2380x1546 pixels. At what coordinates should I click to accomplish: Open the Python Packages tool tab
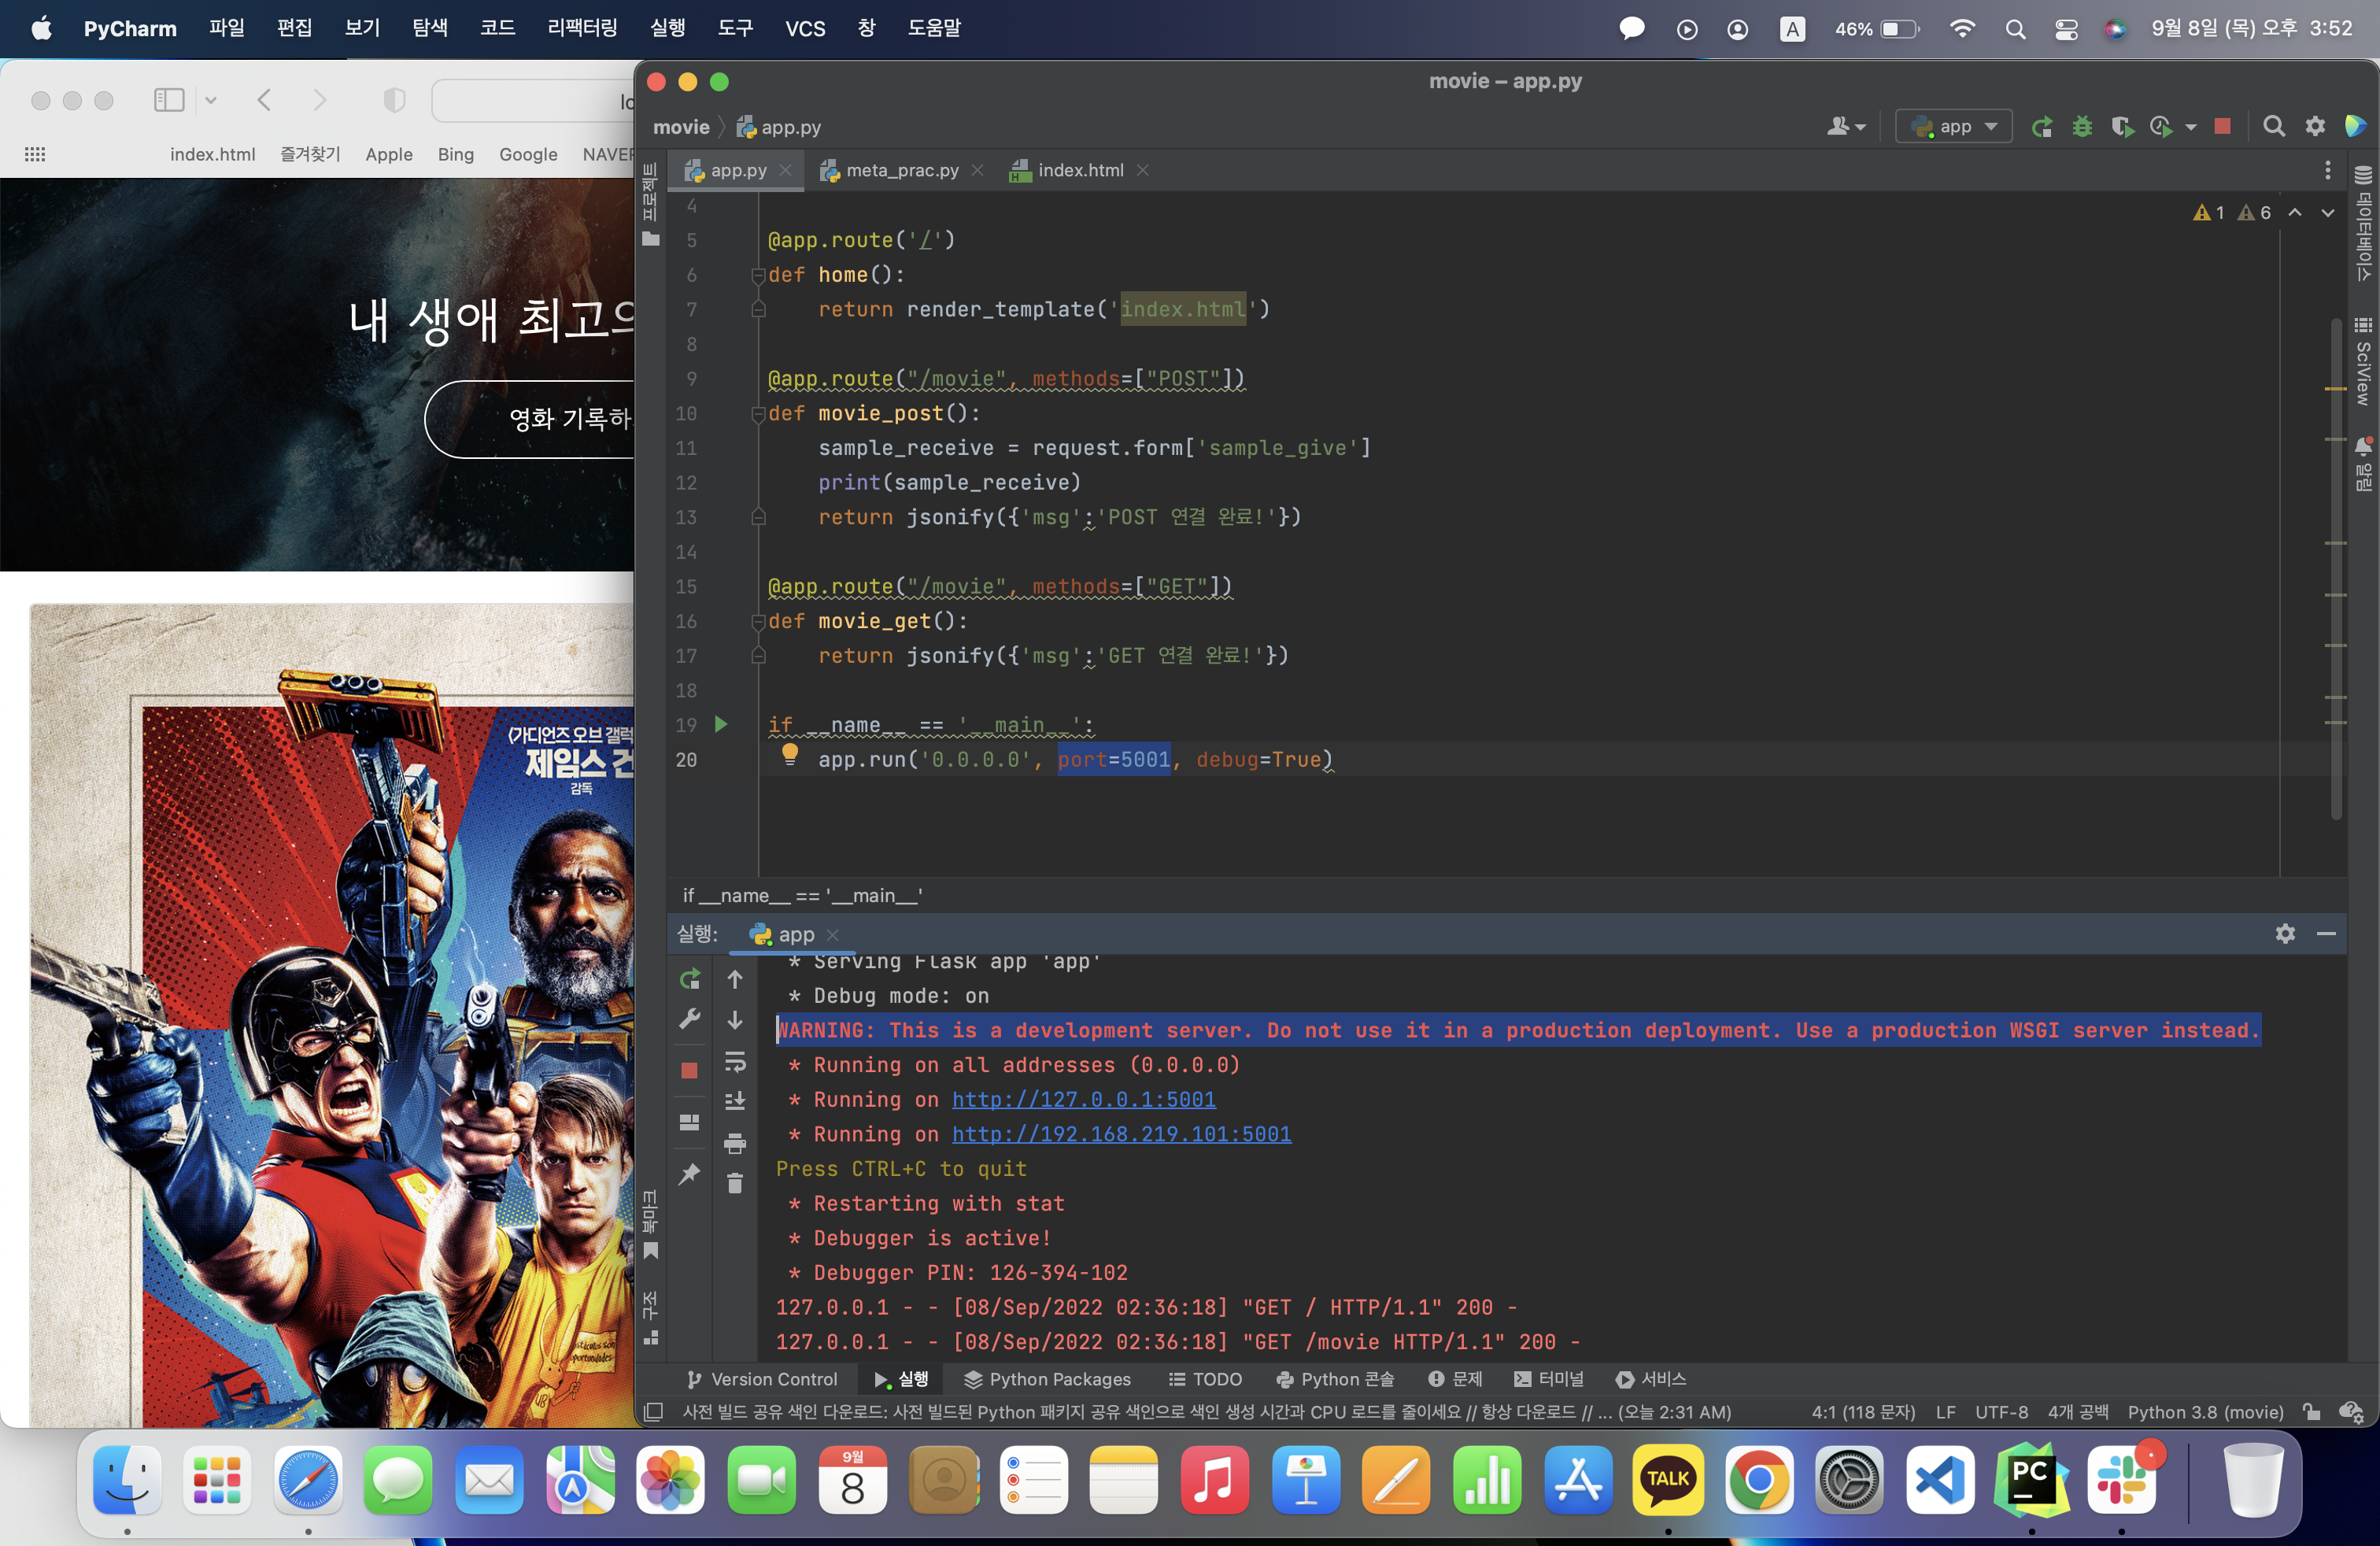tap(1047, 1379)
